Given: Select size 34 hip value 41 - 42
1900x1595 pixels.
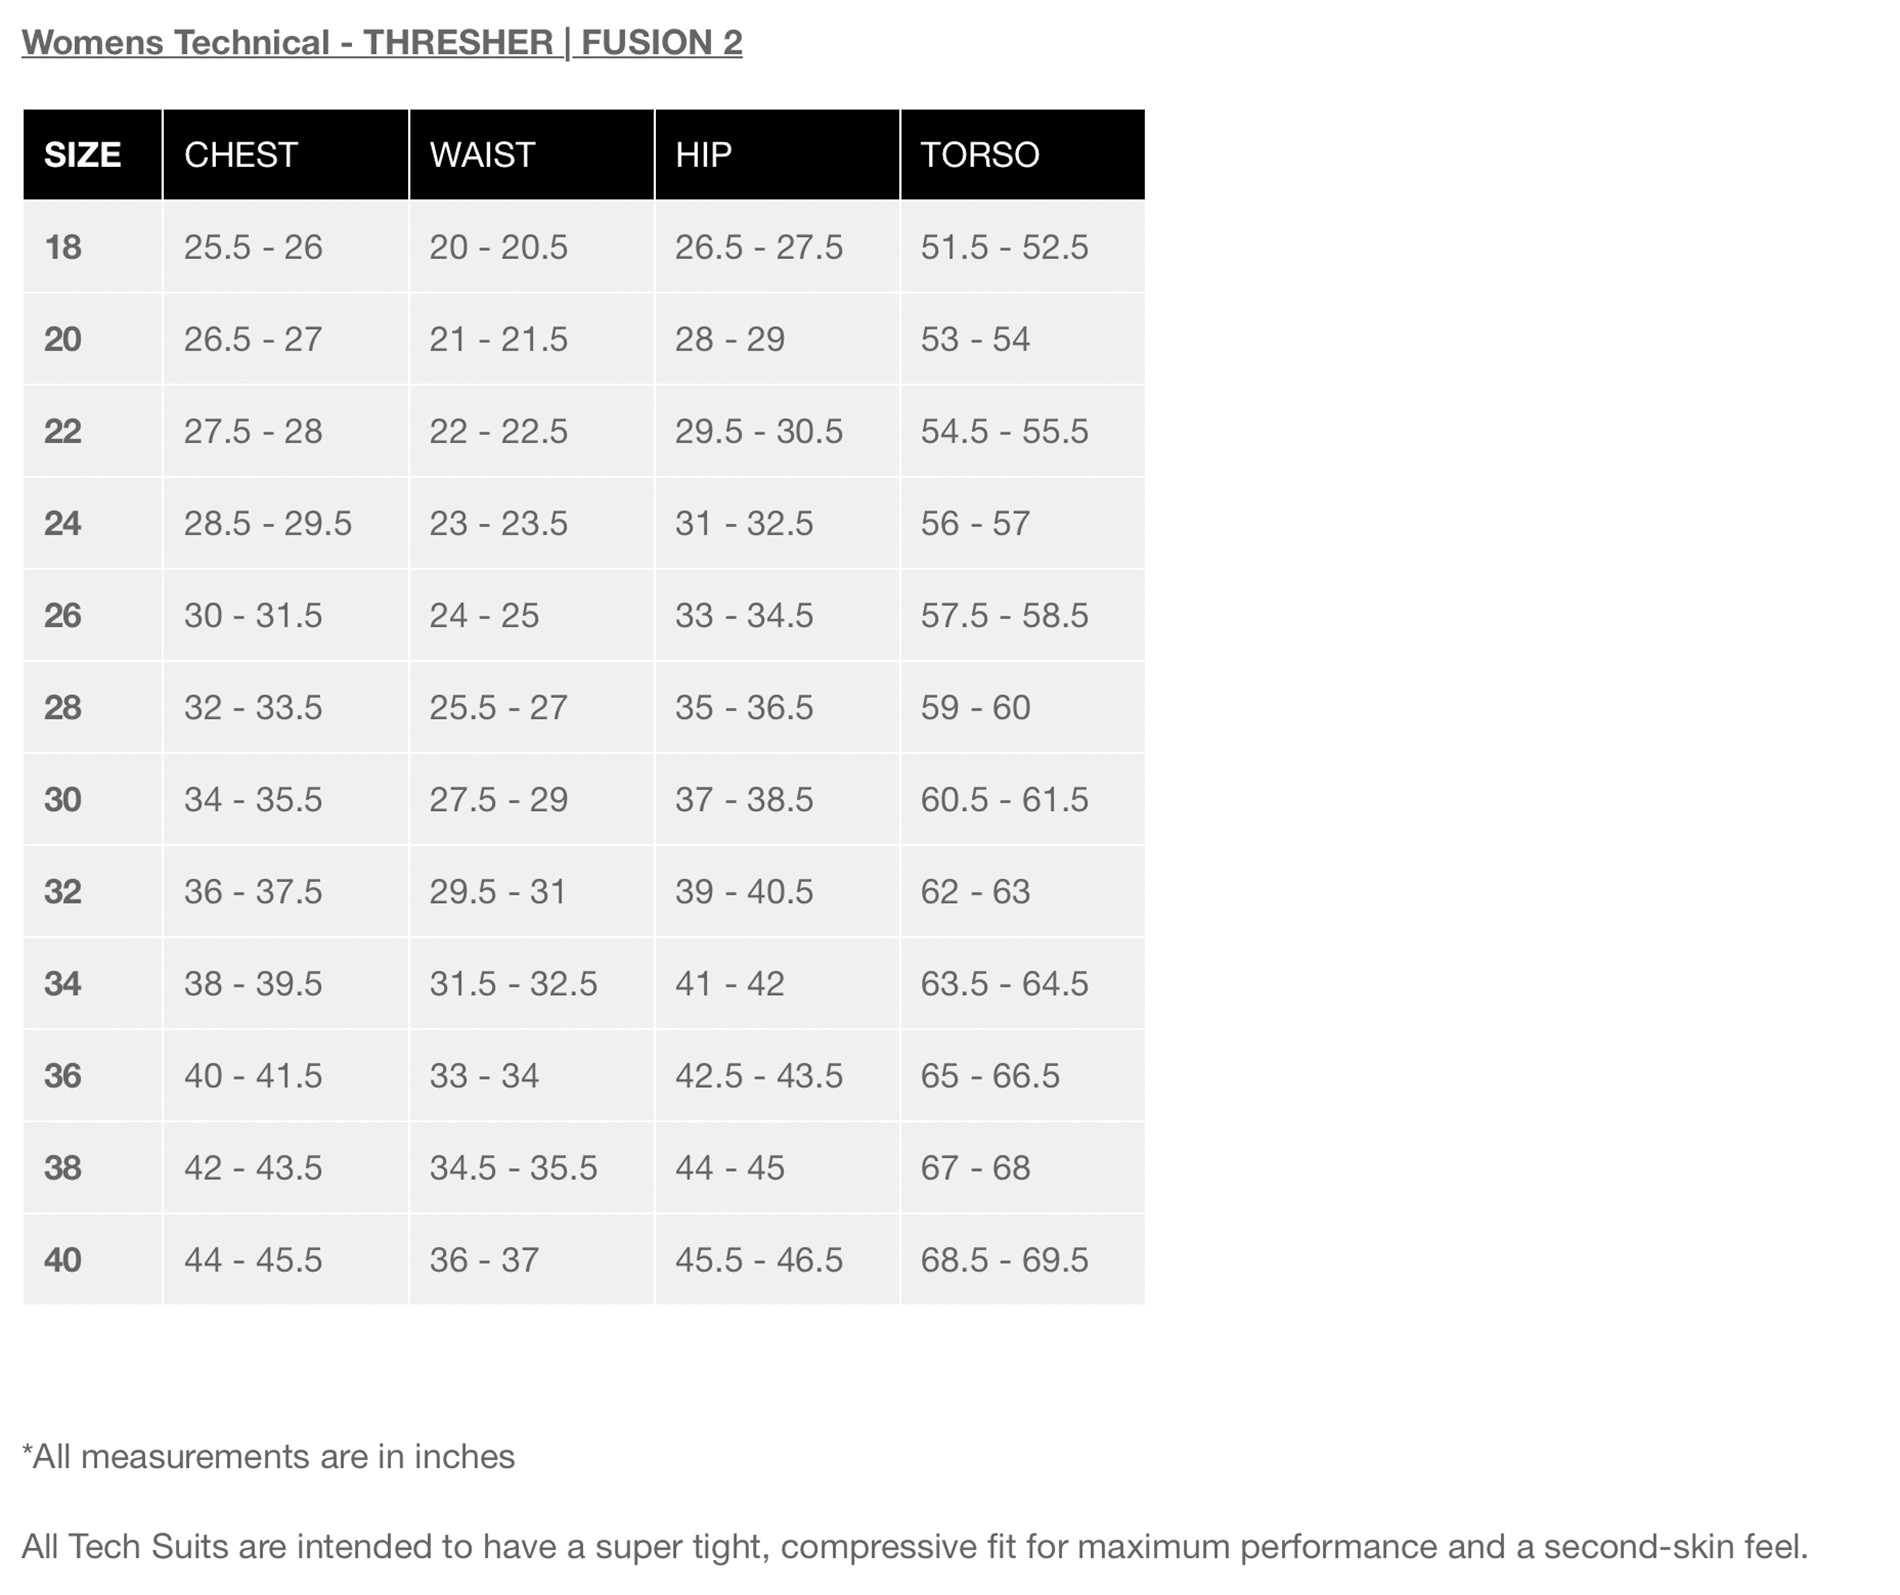Looking at the screenshot, I should (x=730, y=983).
